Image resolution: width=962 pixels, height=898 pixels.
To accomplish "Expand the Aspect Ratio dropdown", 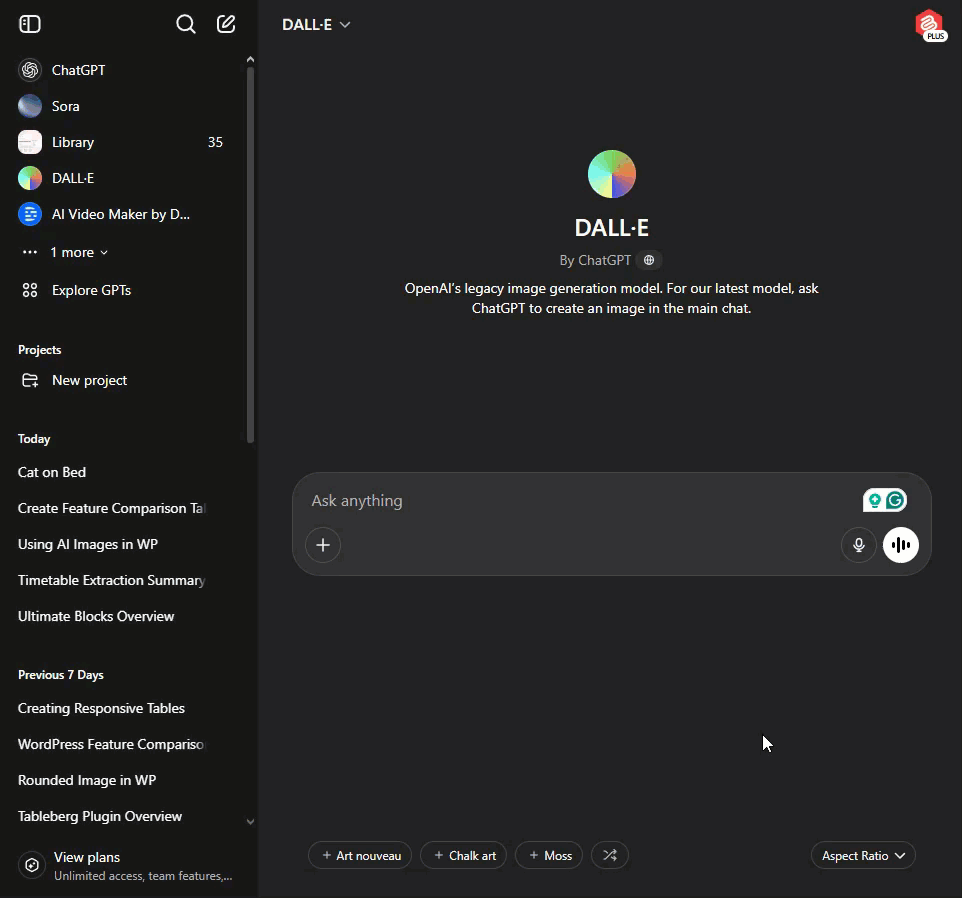I will click(x=863, y=855).
